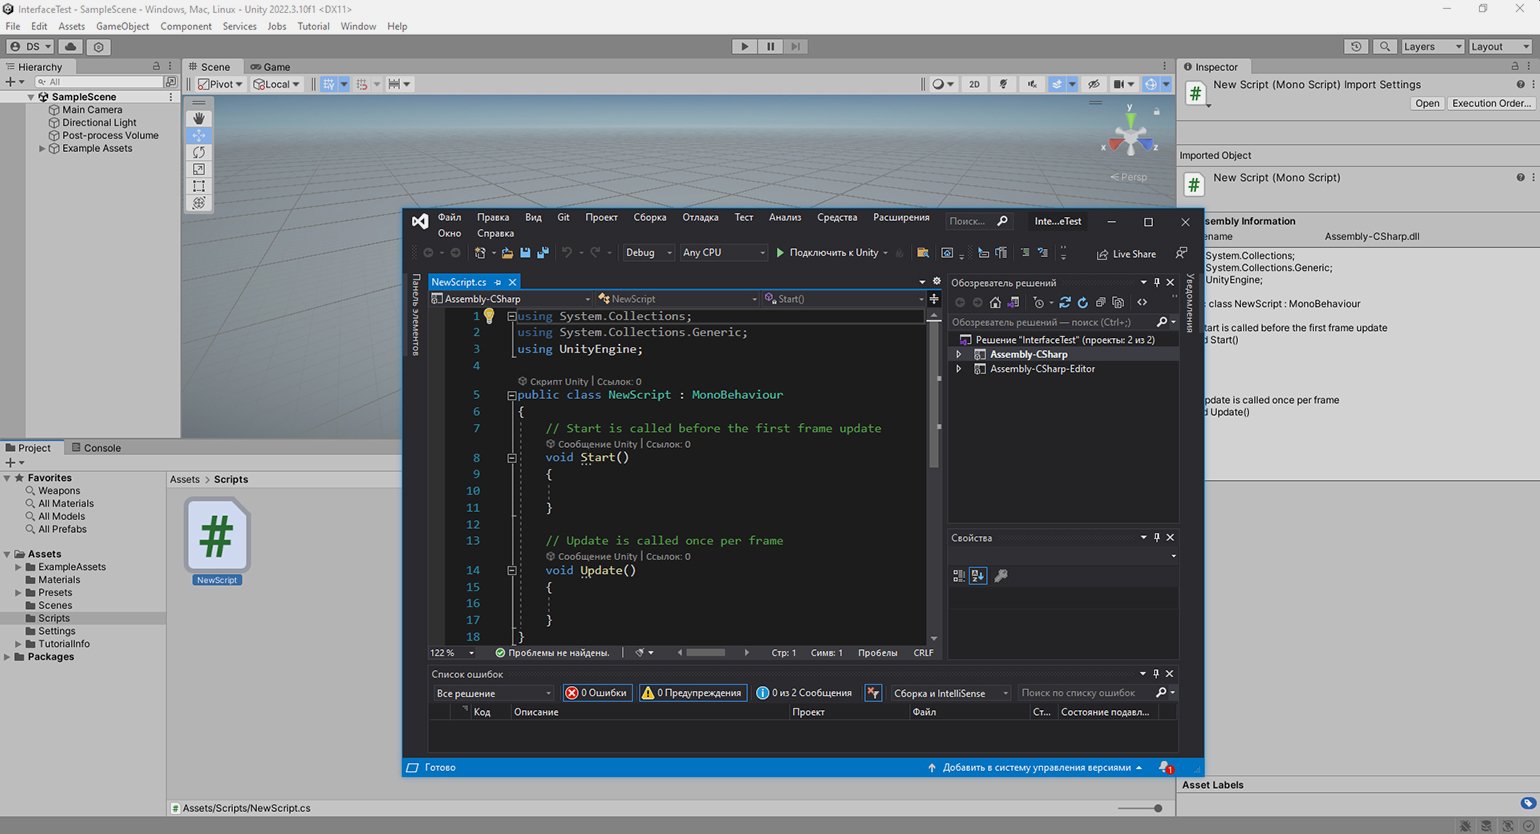Toggle the 0 Предупреждения warnings filter
This screenshot has height=834, width=1540.
click(694, 693)
